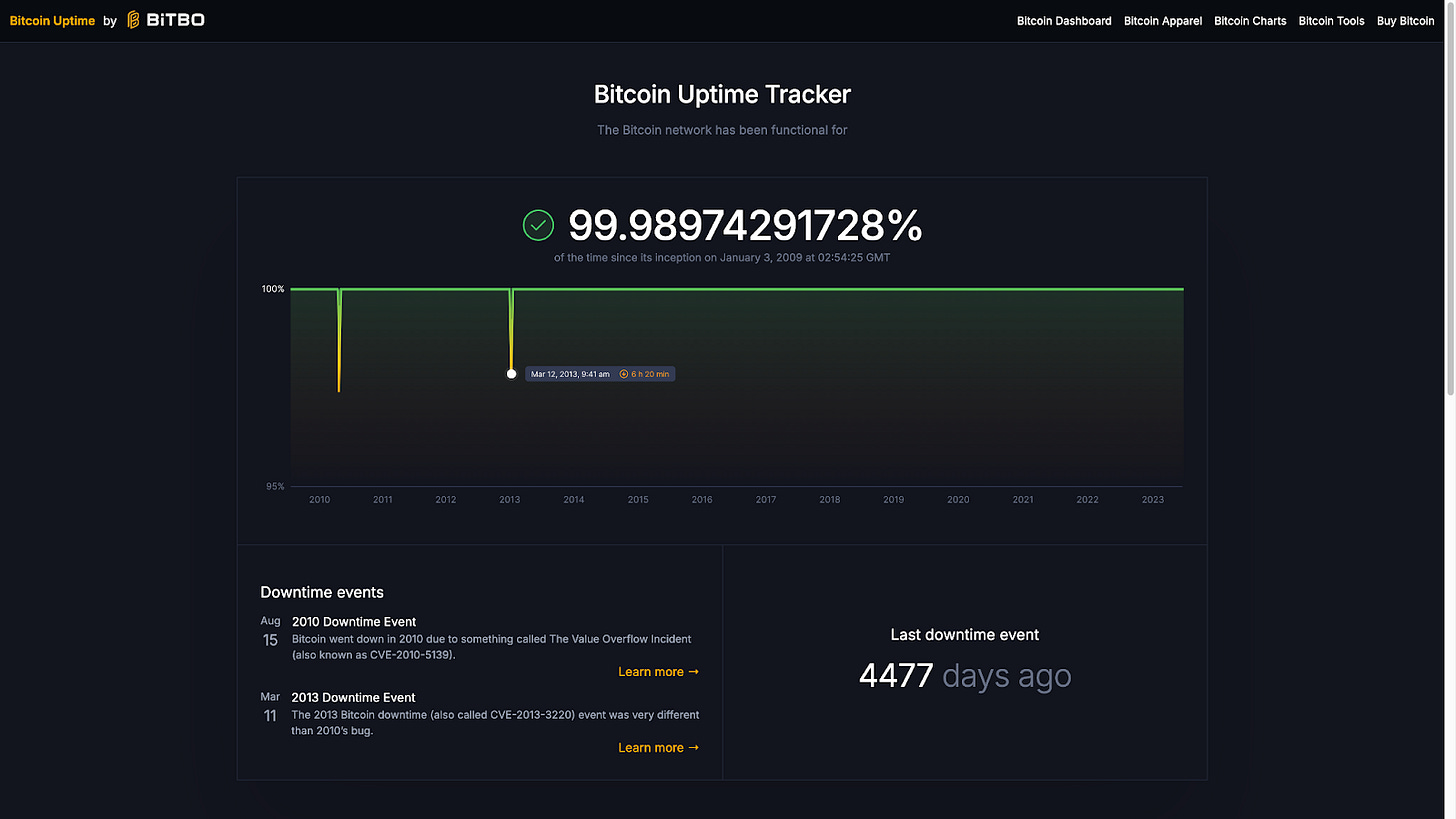Click the Value Overflow Incident description text
The width and height of the screenshot is (1456, 819).
pyautogui.click(x=491, y=647)
